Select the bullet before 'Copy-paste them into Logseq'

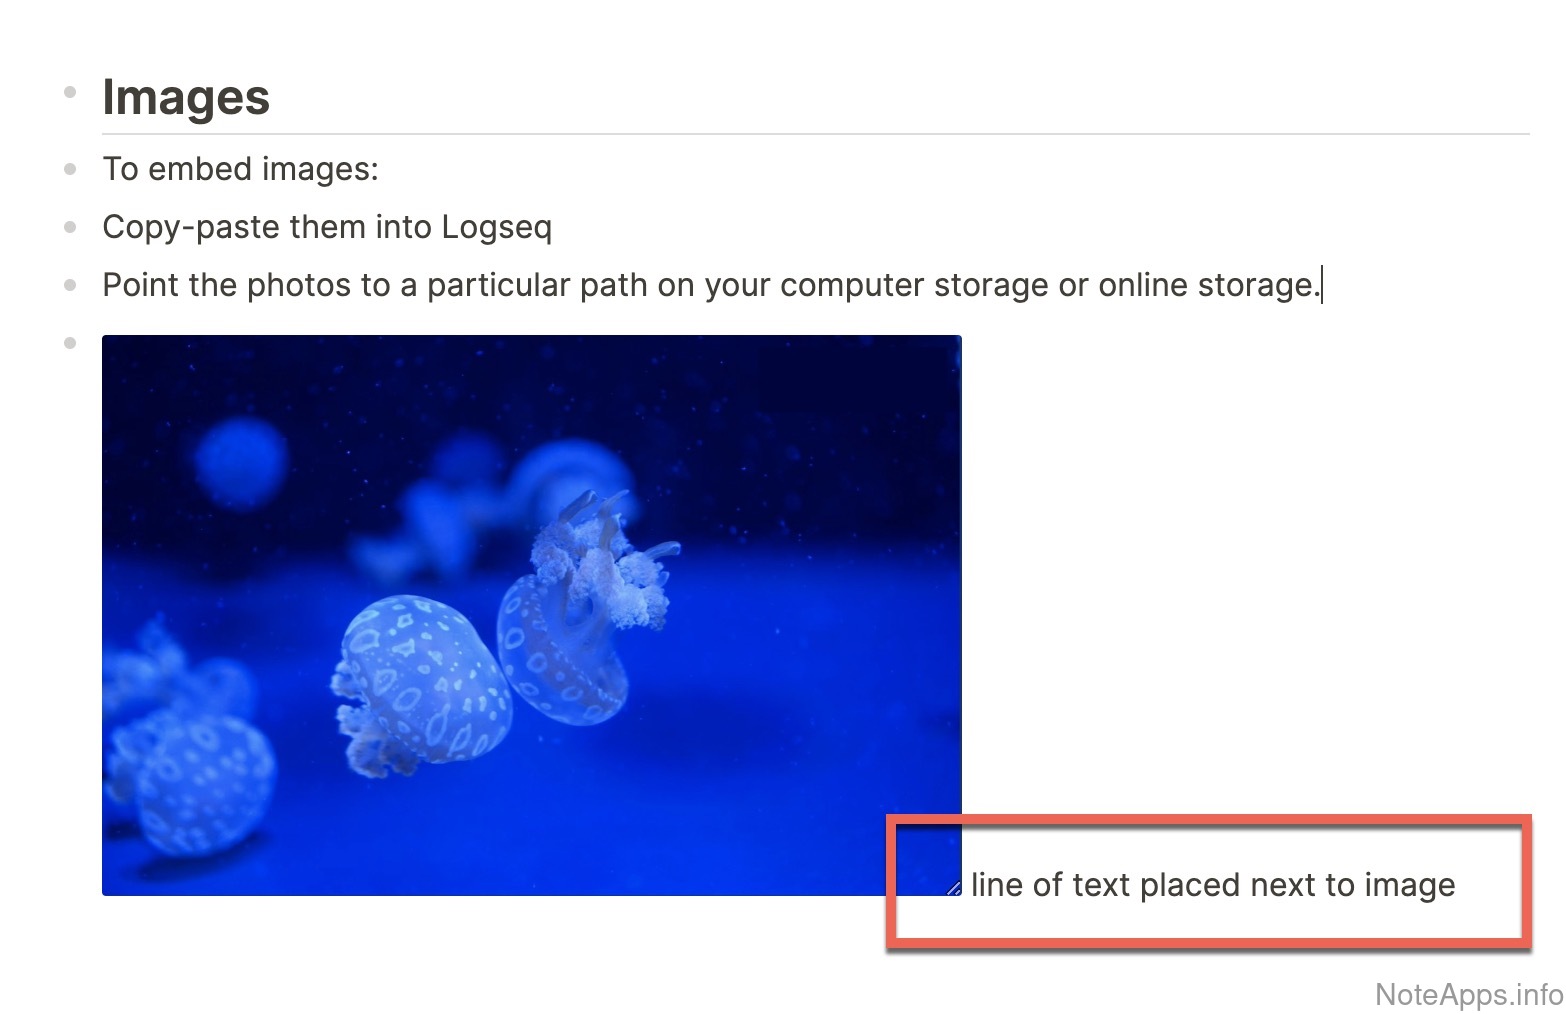[x=70, y=227]
